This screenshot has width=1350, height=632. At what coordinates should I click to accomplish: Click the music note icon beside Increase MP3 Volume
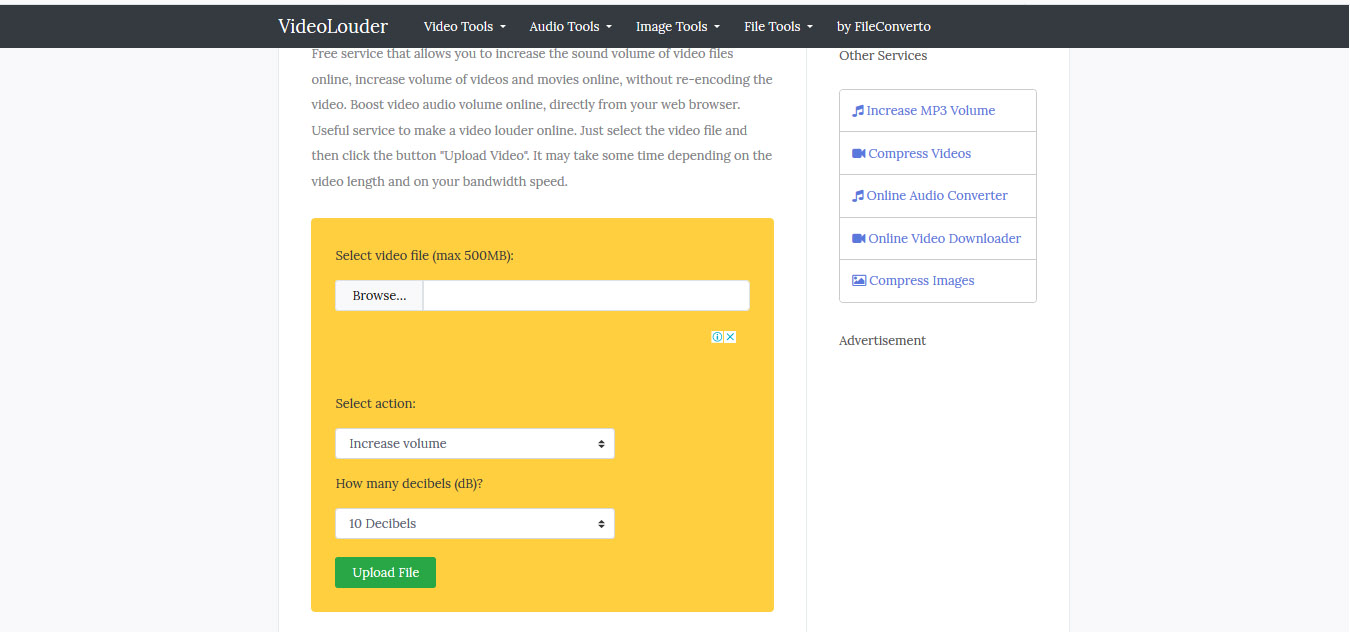(858, 111)
